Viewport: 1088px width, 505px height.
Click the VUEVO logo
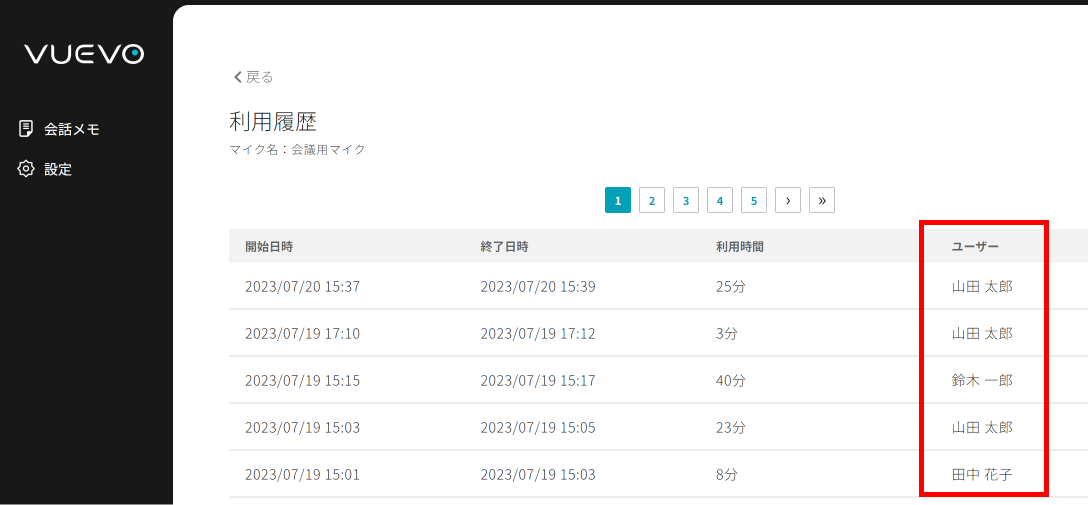(x=84, y=54)
